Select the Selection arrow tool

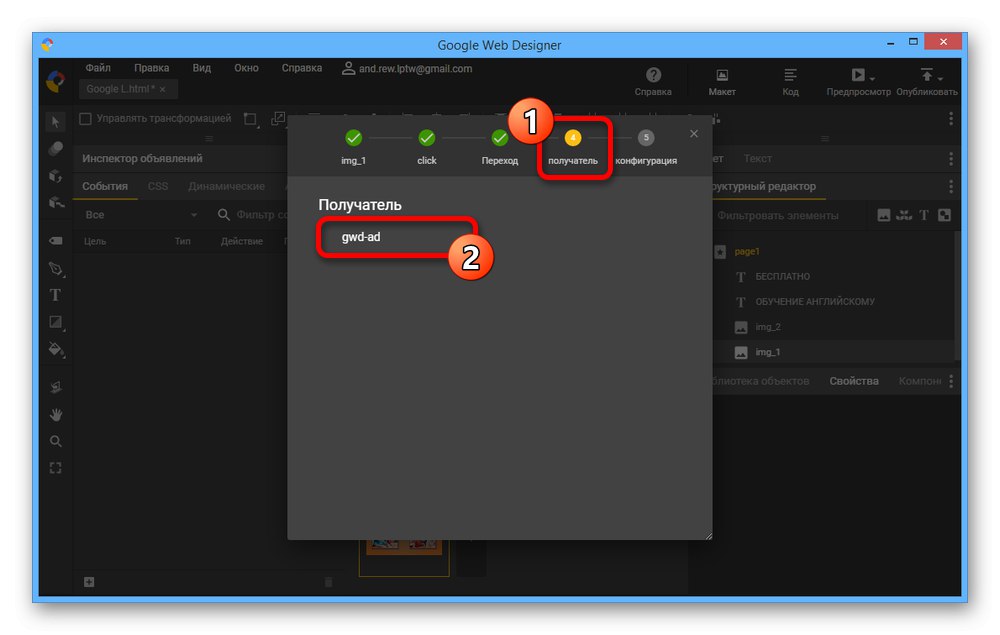click(55, 122)
